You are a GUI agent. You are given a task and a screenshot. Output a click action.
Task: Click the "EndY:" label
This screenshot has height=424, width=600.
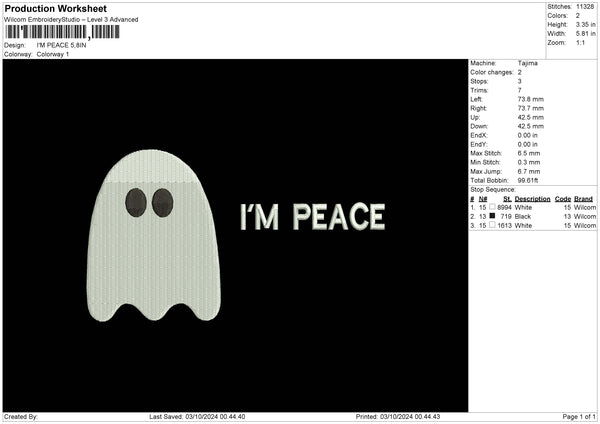[479, 144]
